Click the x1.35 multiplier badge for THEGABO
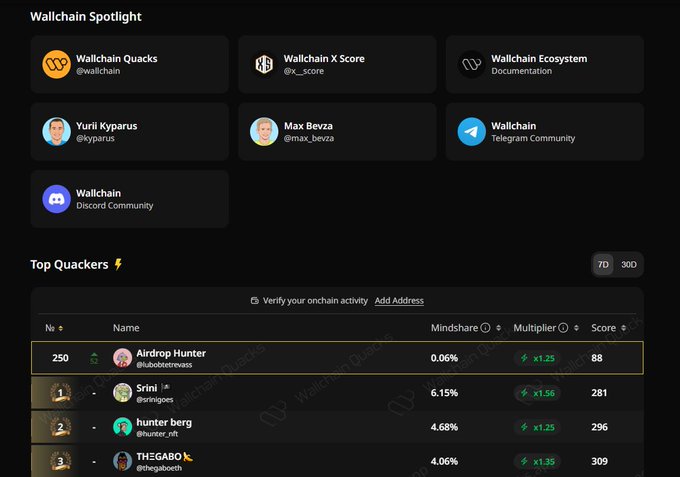The image size is (680, 477). point(538,461)
